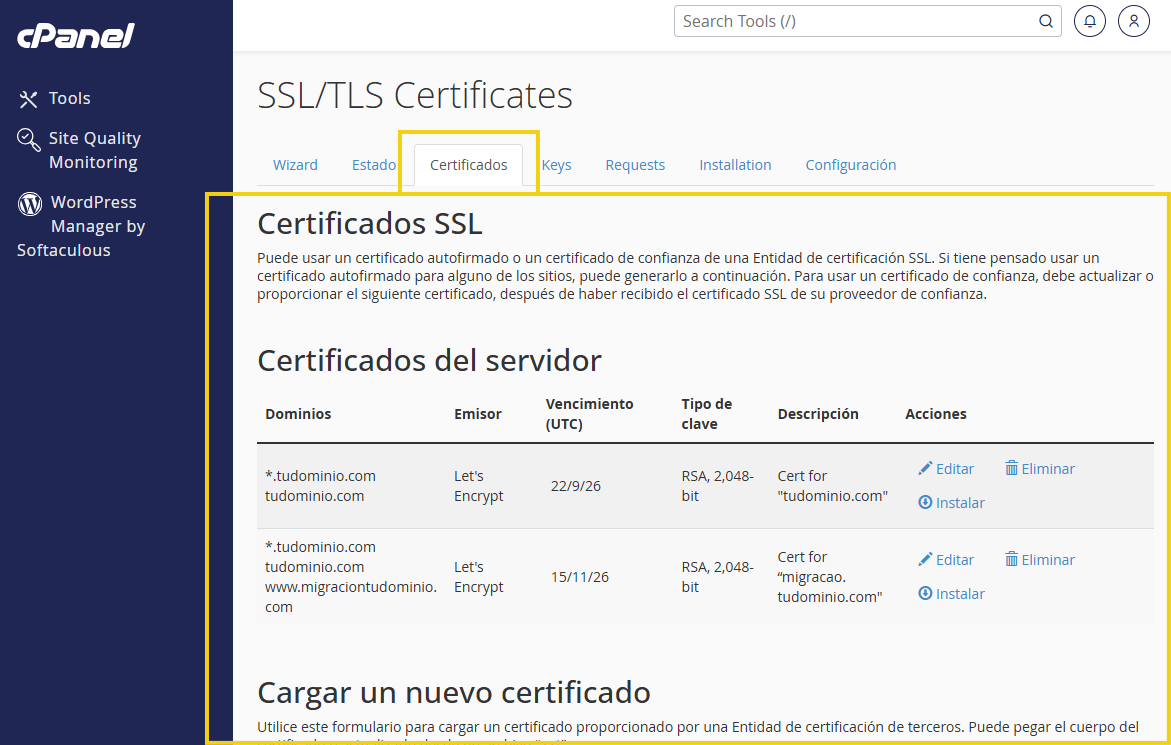Click Cert for "migracao.tudominio.com" description
Screen dimensions: 1171x745
click(x=830, y=577)
